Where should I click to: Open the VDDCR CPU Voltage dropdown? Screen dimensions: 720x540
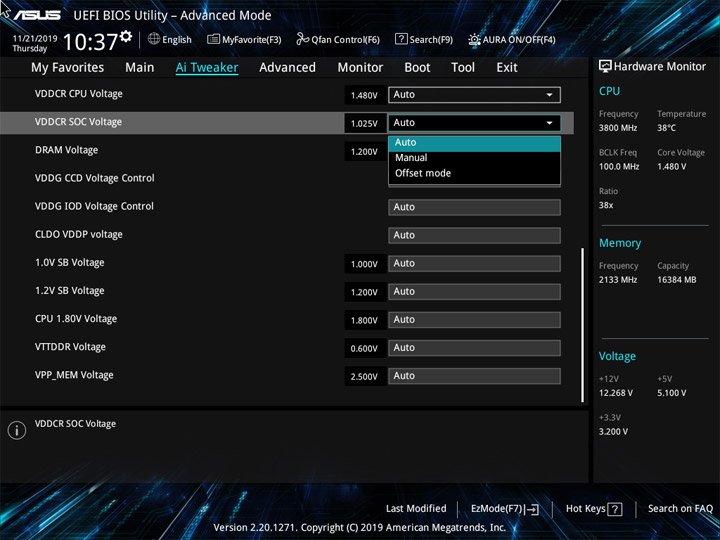[474, 95]
